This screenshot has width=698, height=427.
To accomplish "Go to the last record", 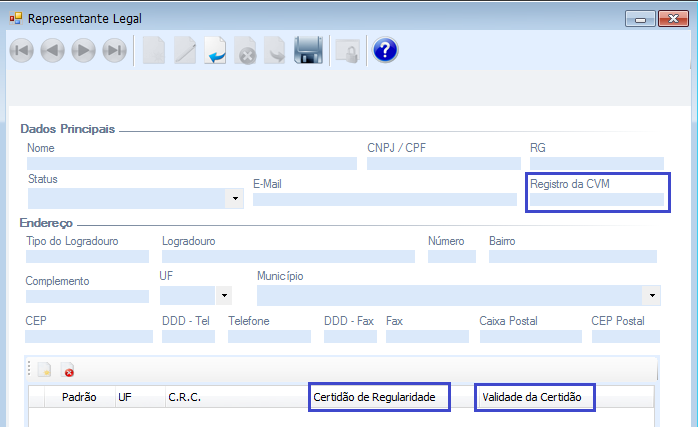I will pos(115,50).
